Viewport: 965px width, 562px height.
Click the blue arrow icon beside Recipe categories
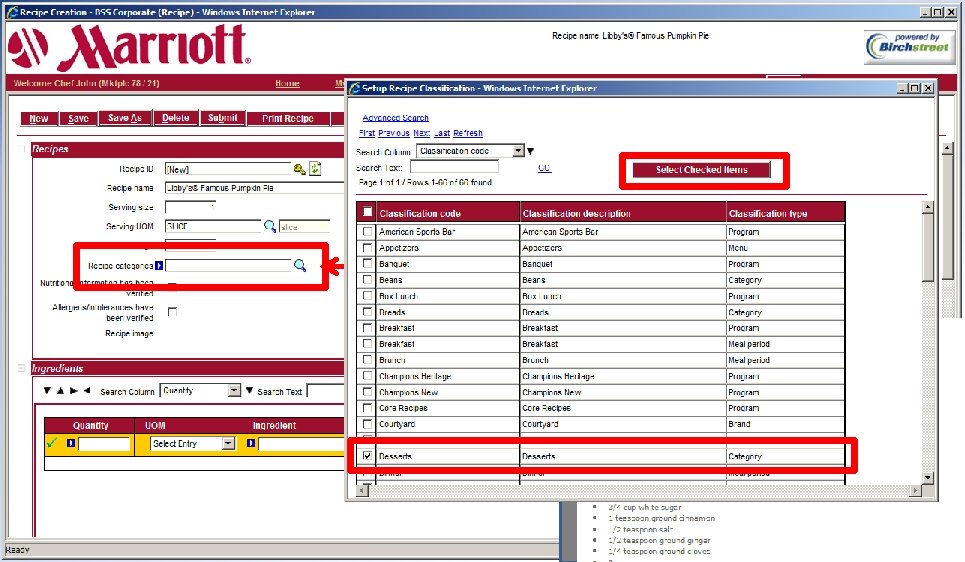(159, 266)
